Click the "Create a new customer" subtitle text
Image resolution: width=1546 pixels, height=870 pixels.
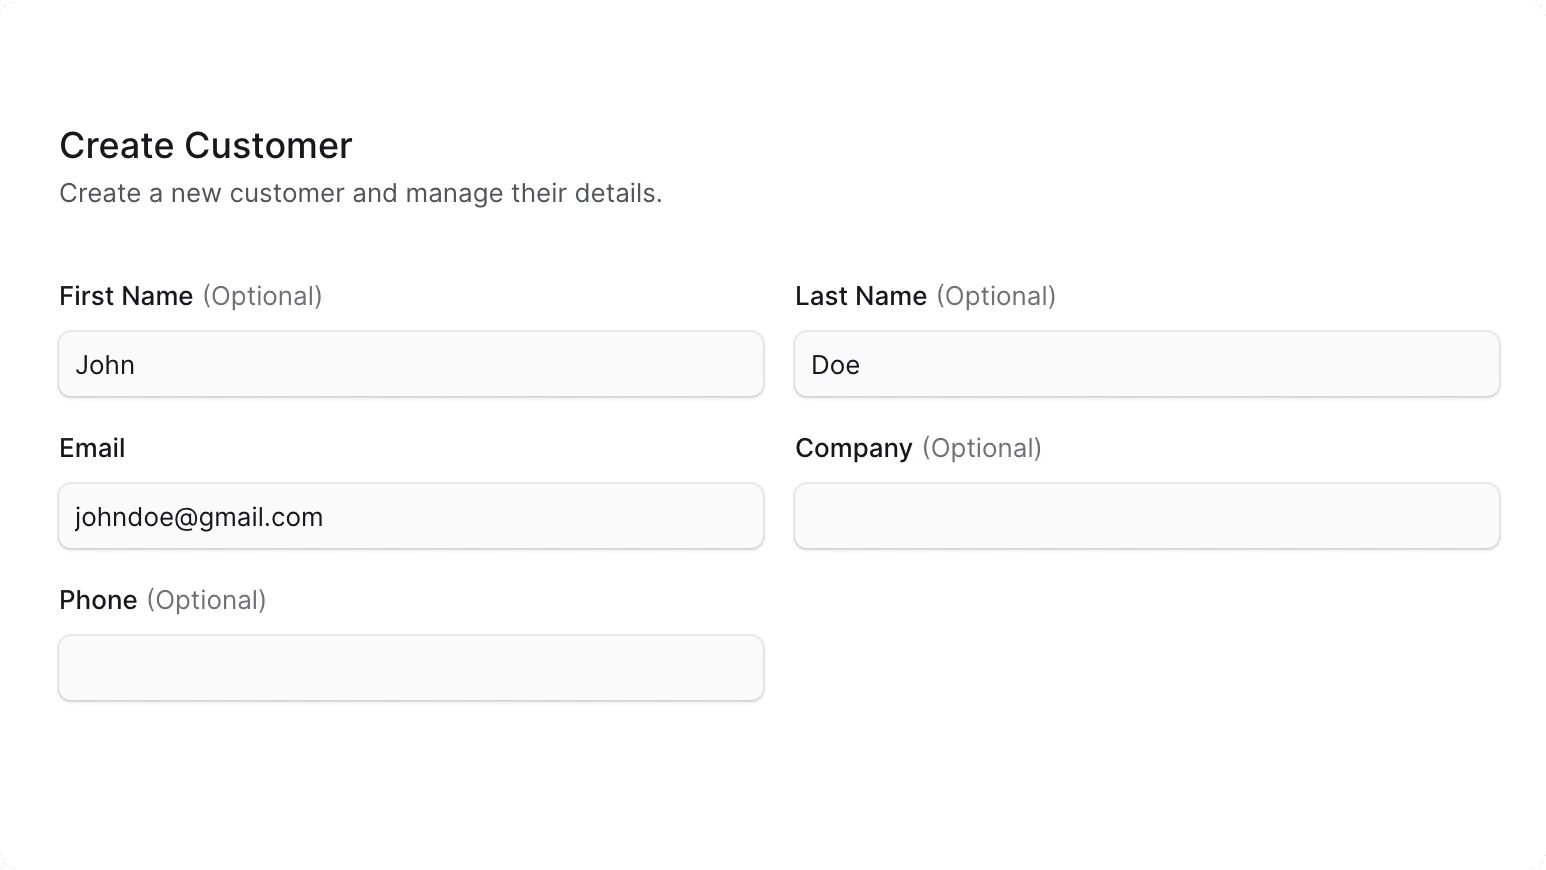coord(360,193)
